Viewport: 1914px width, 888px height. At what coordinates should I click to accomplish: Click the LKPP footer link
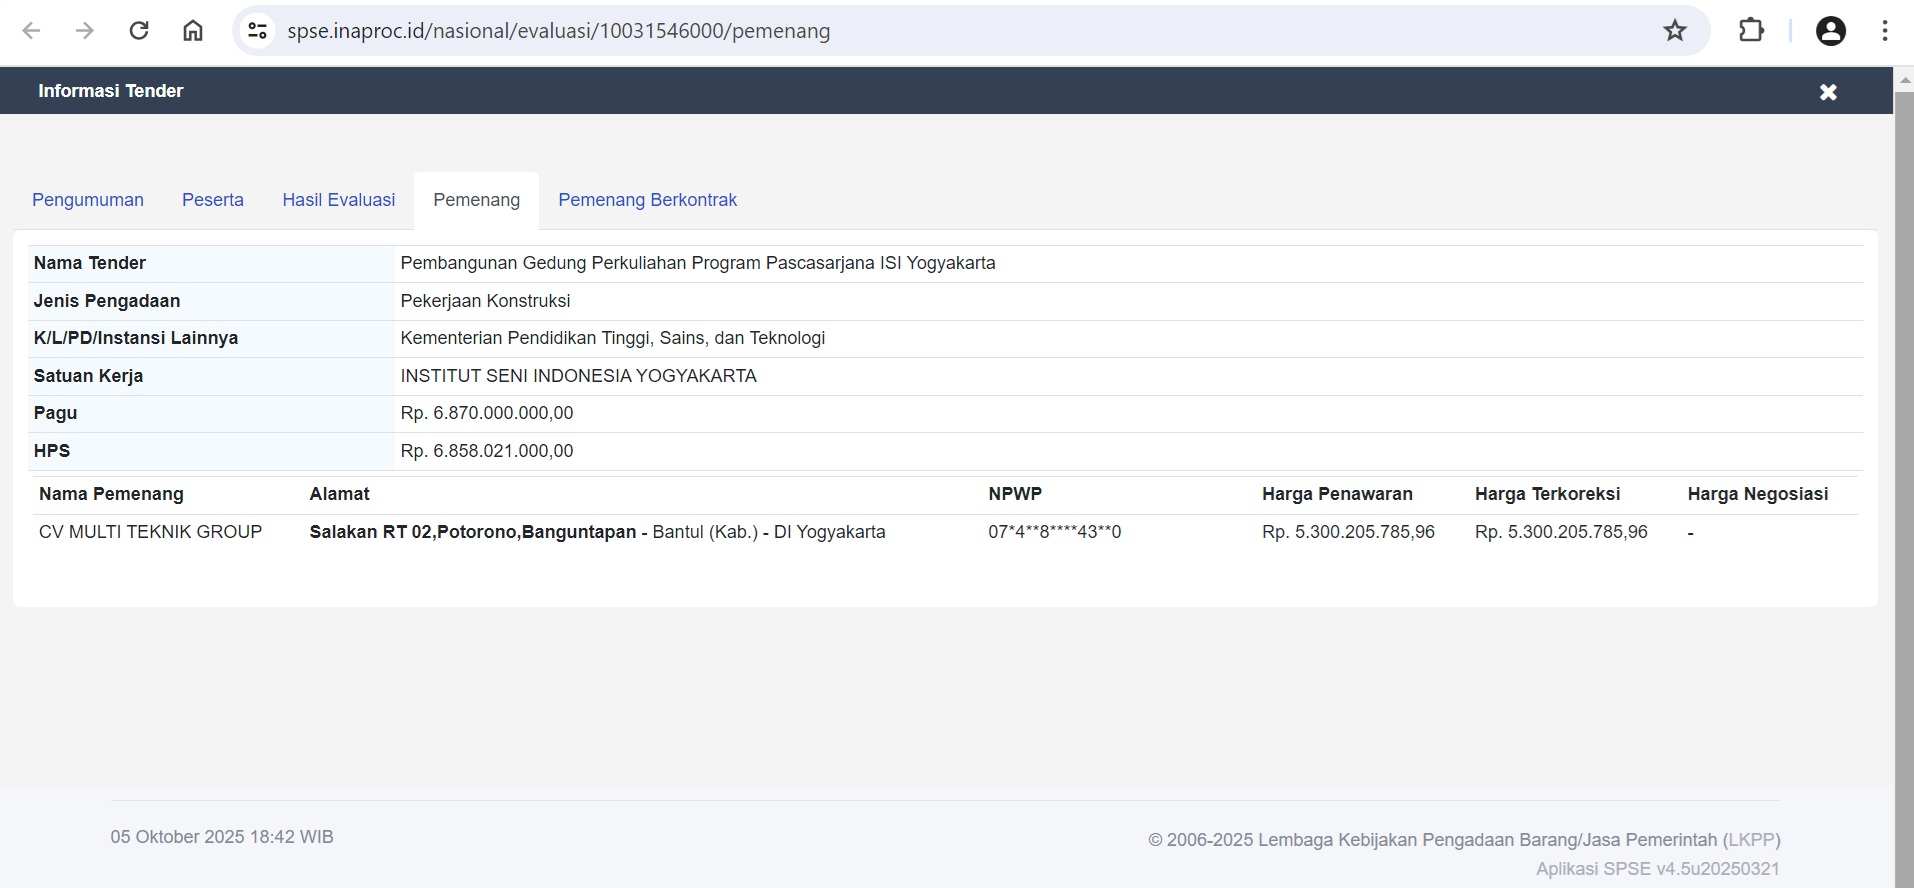[1751, 840]
